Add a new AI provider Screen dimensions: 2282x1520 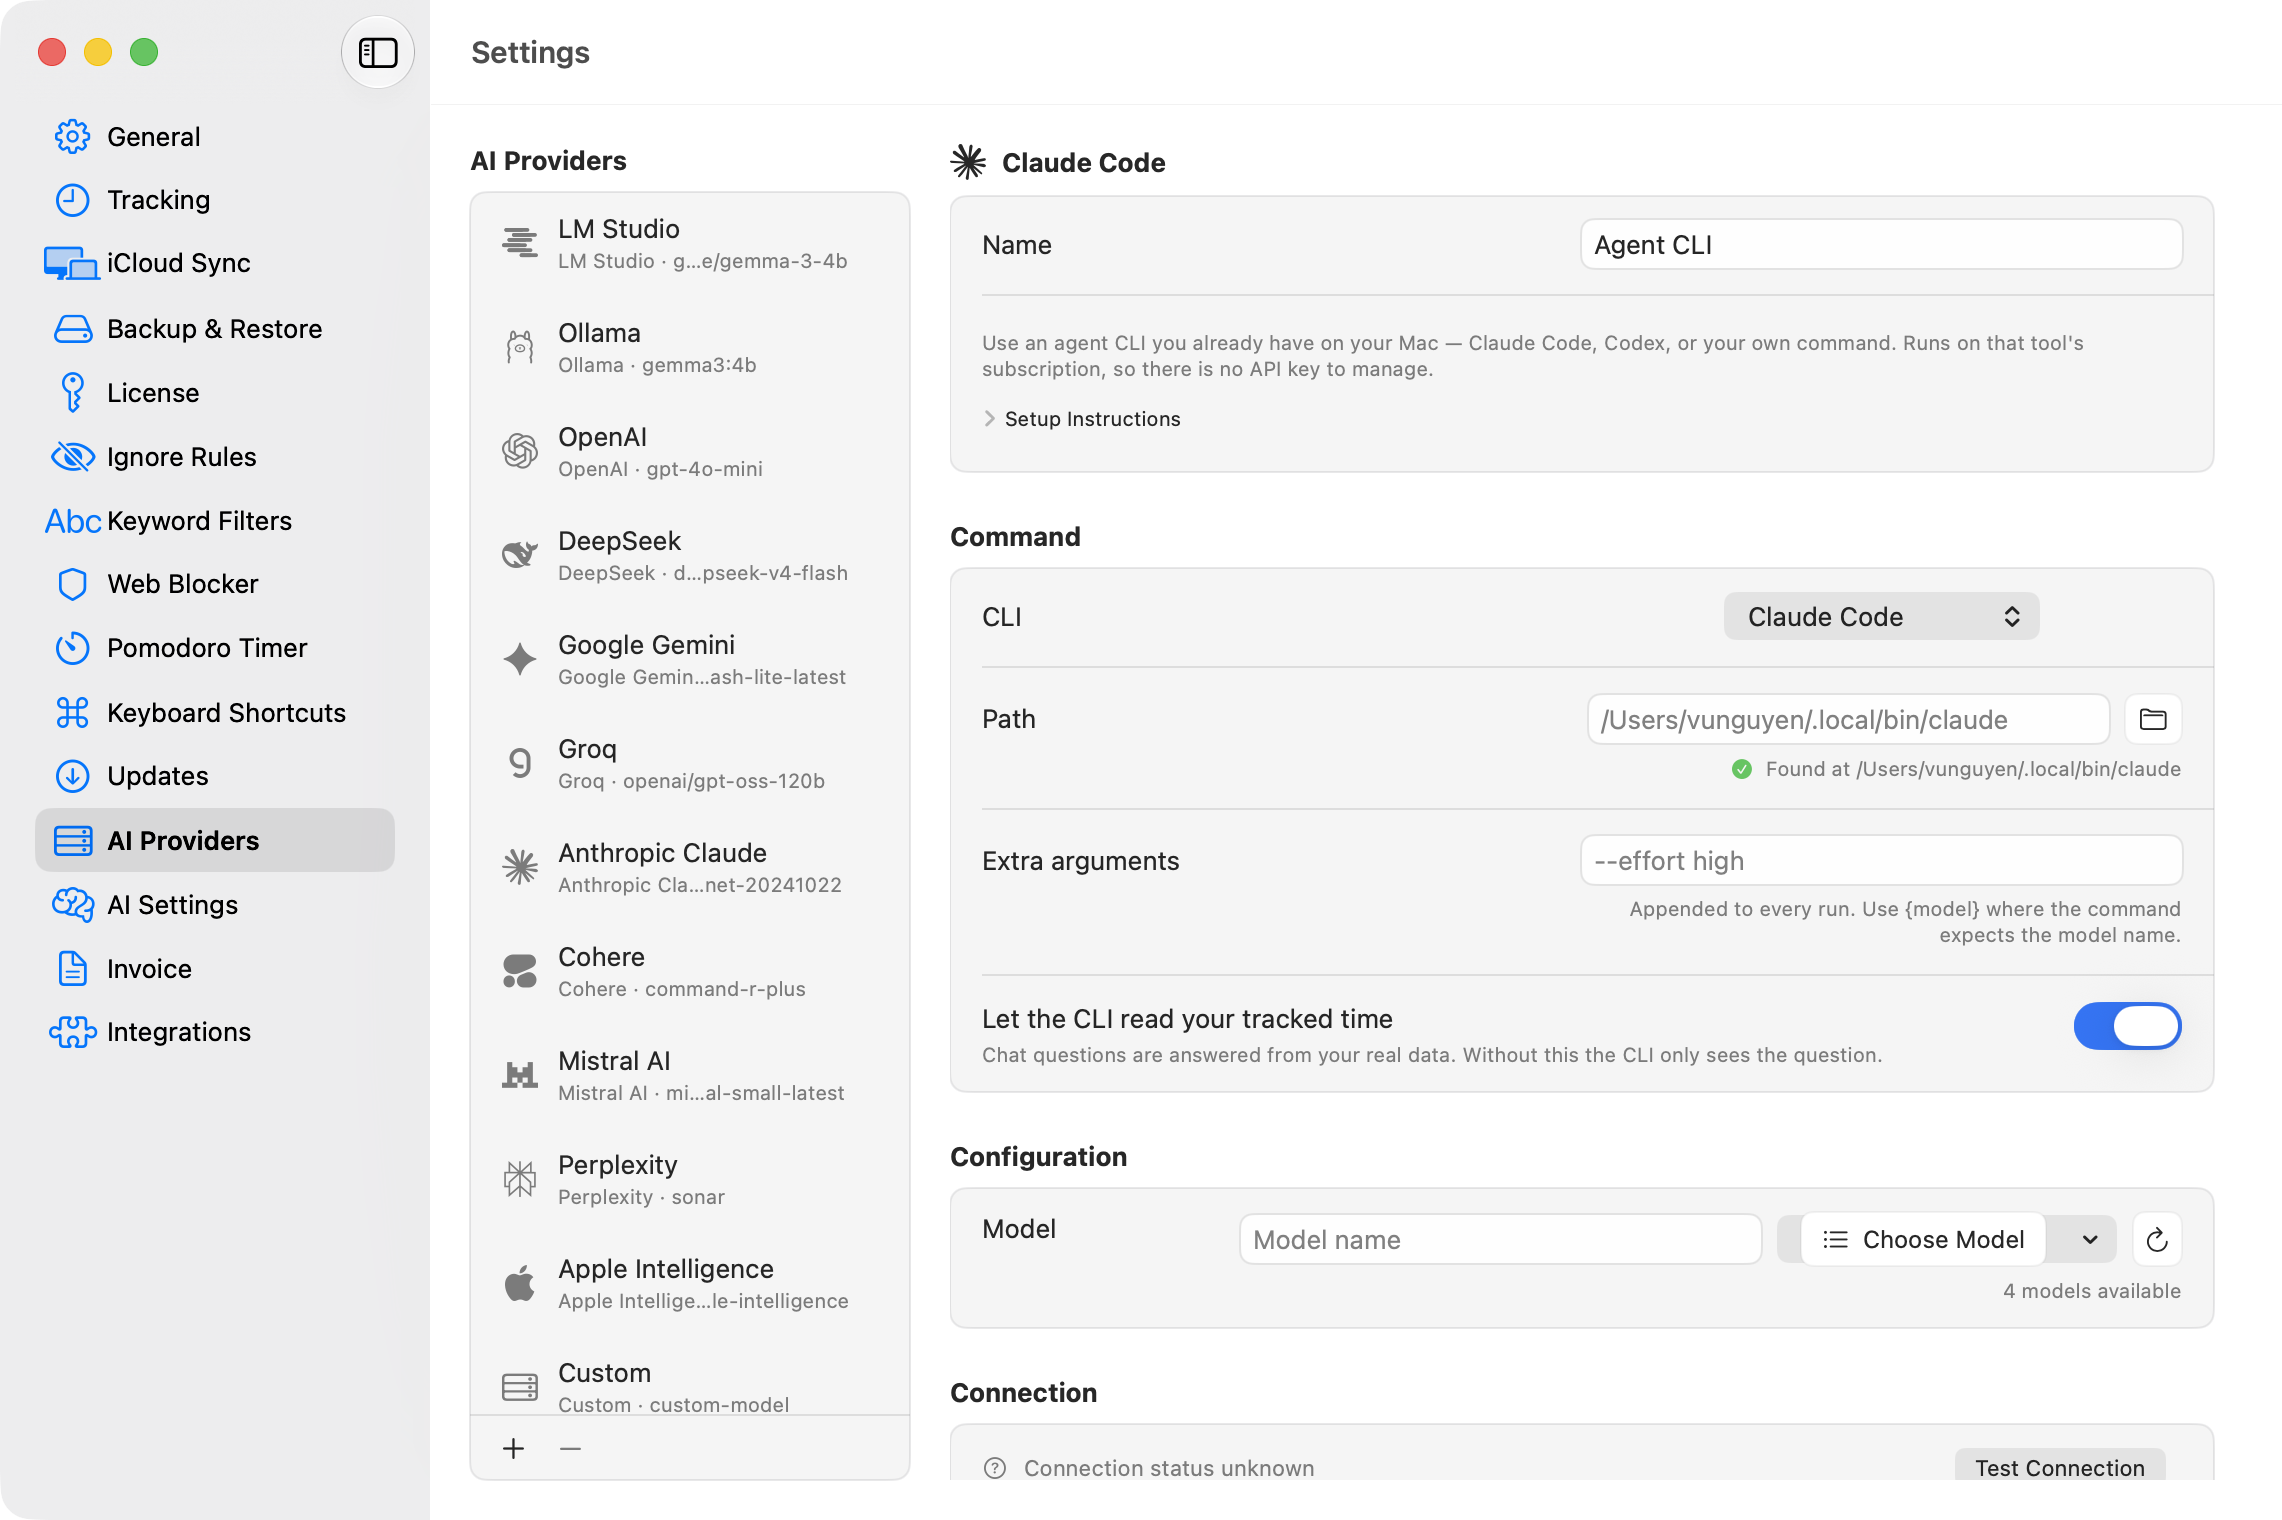click(x=514, y=1448)
